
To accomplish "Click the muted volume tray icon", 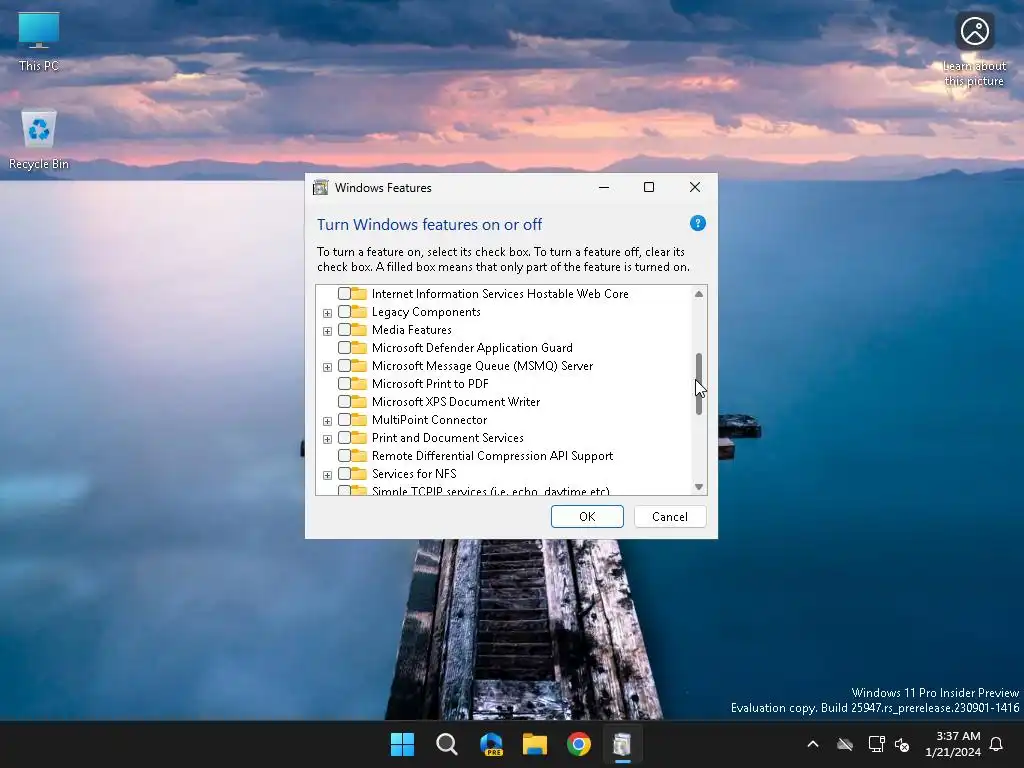I will pos(902,744).
